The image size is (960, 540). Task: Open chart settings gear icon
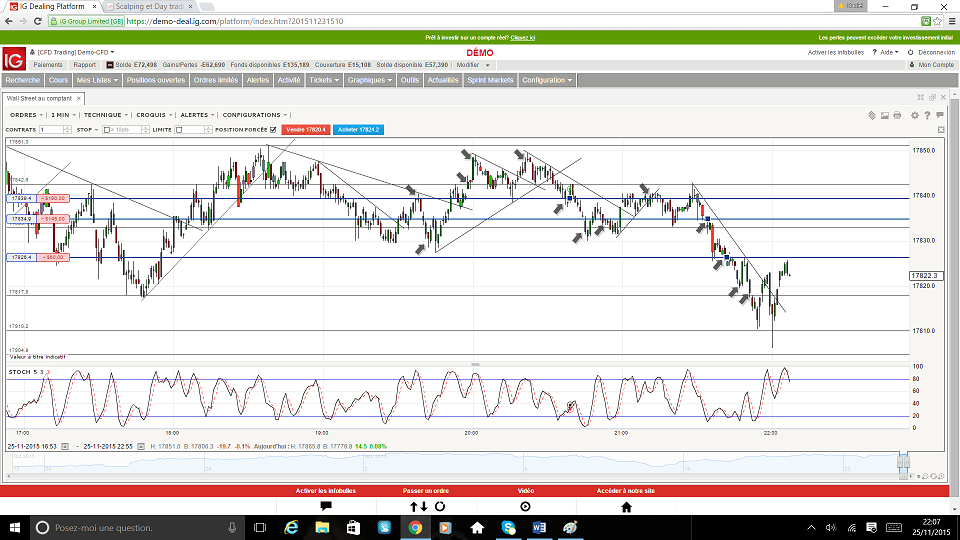[x=914, y=115]
